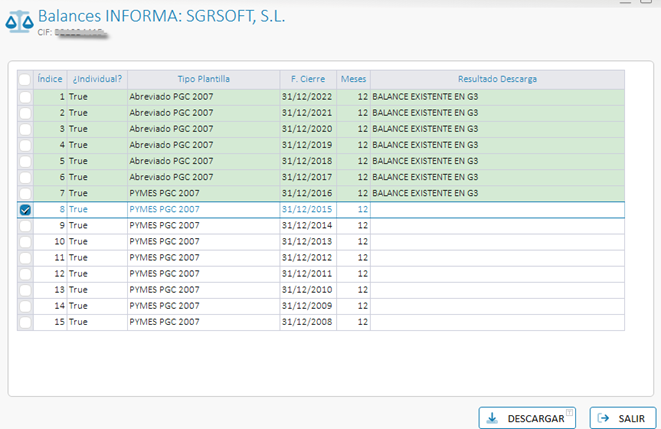This screenshot has height=429, width=661.
Task: Check the box for row 31/12/2012
Action: coord(25,257)
